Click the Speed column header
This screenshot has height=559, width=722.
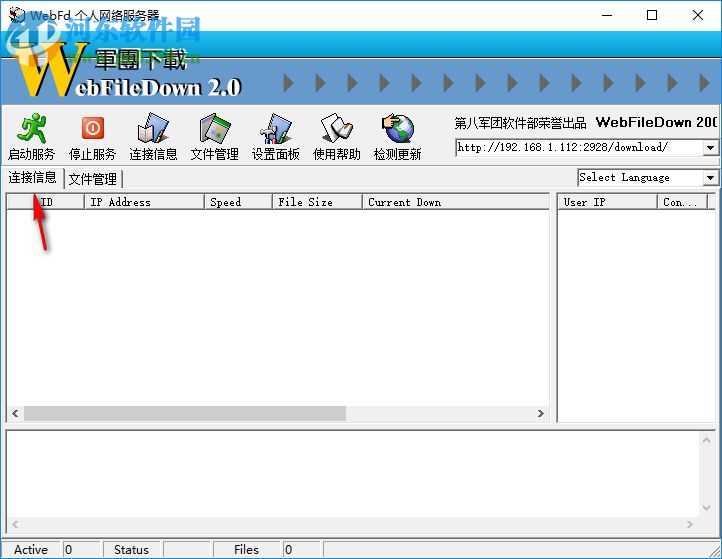coord(238,202)
